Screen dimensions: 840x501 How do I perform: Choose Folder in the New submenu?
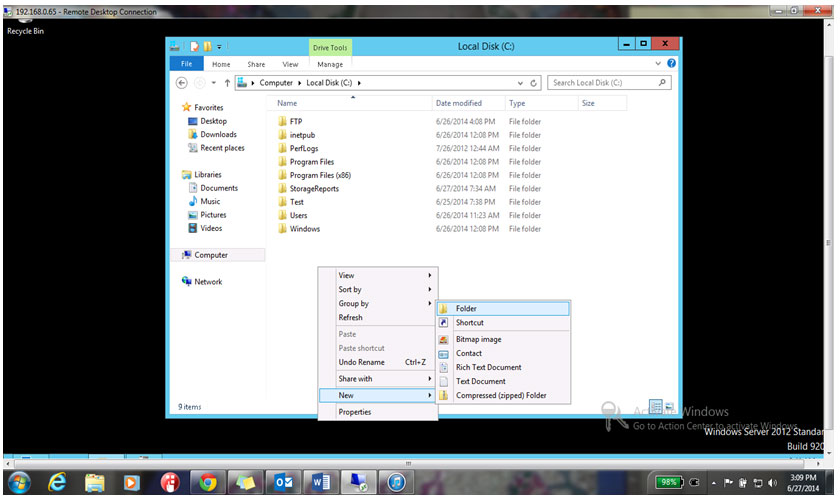click(503, 309)
